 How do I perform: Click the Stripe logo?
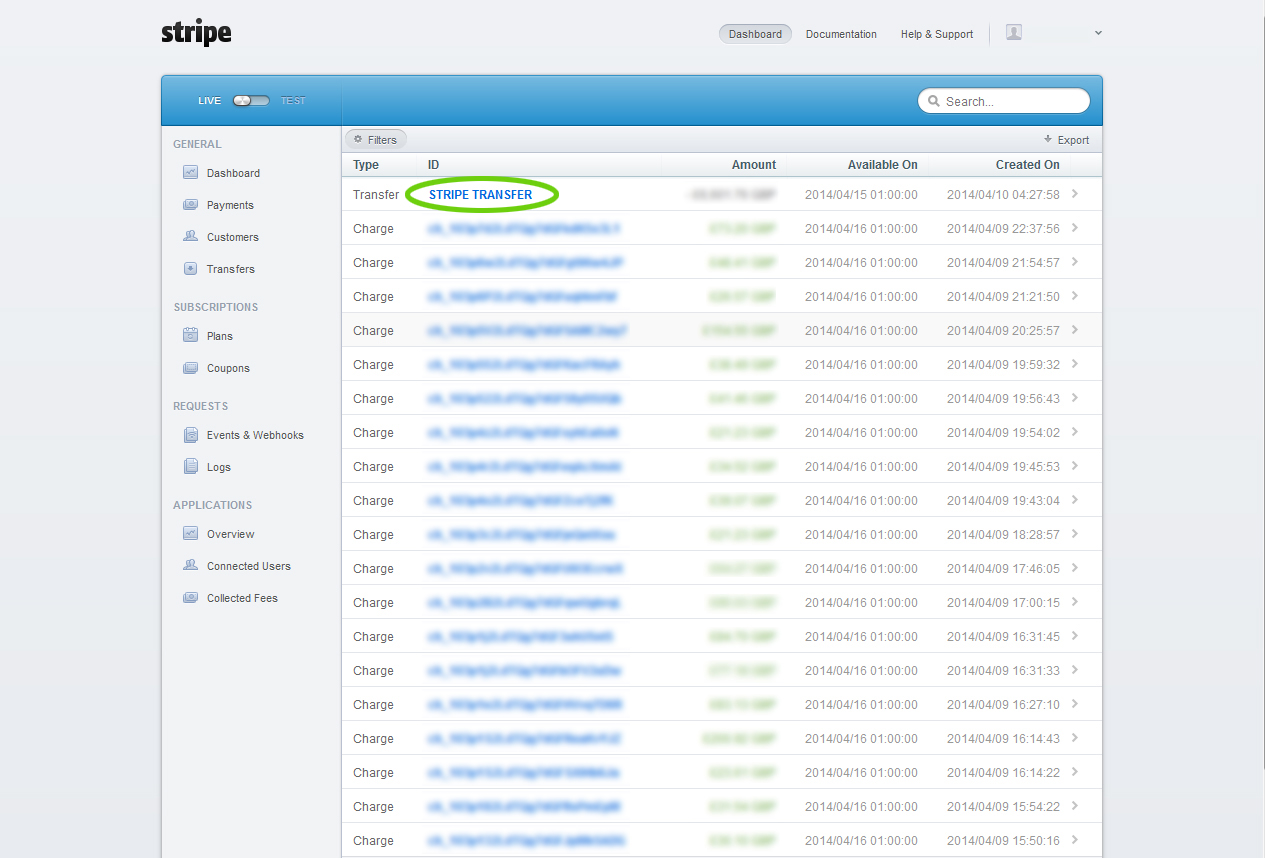[196, 33]
